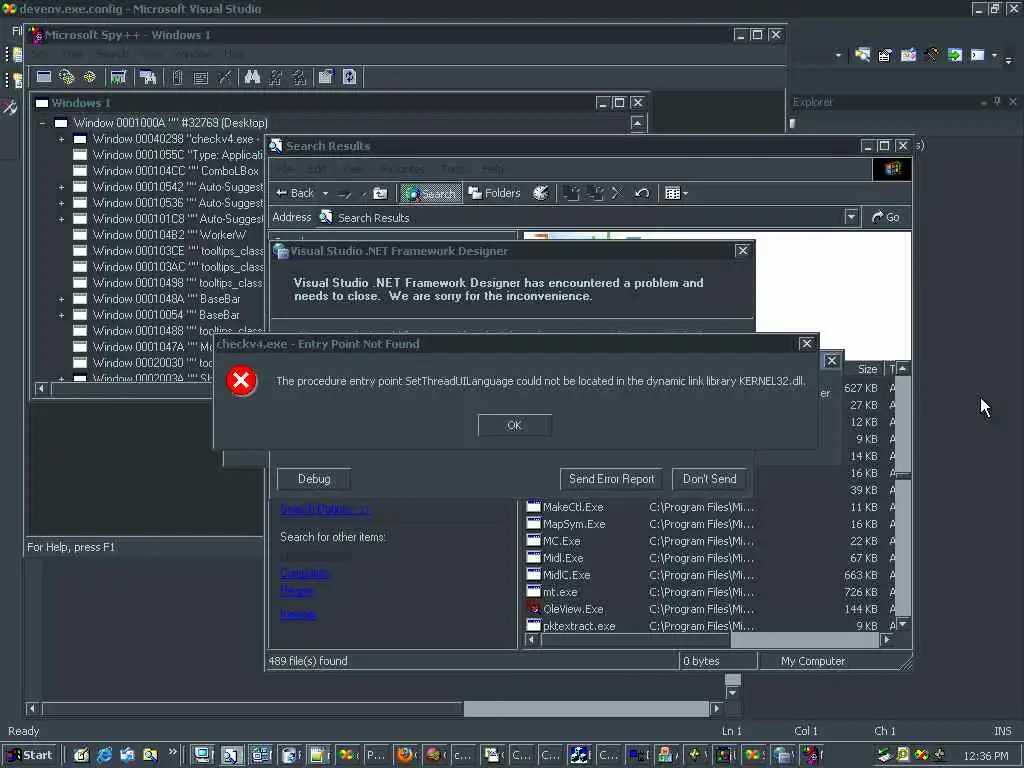Click the Up folder icon in Search Results
Screen dimensions: 1024x768
coord(380,193)
